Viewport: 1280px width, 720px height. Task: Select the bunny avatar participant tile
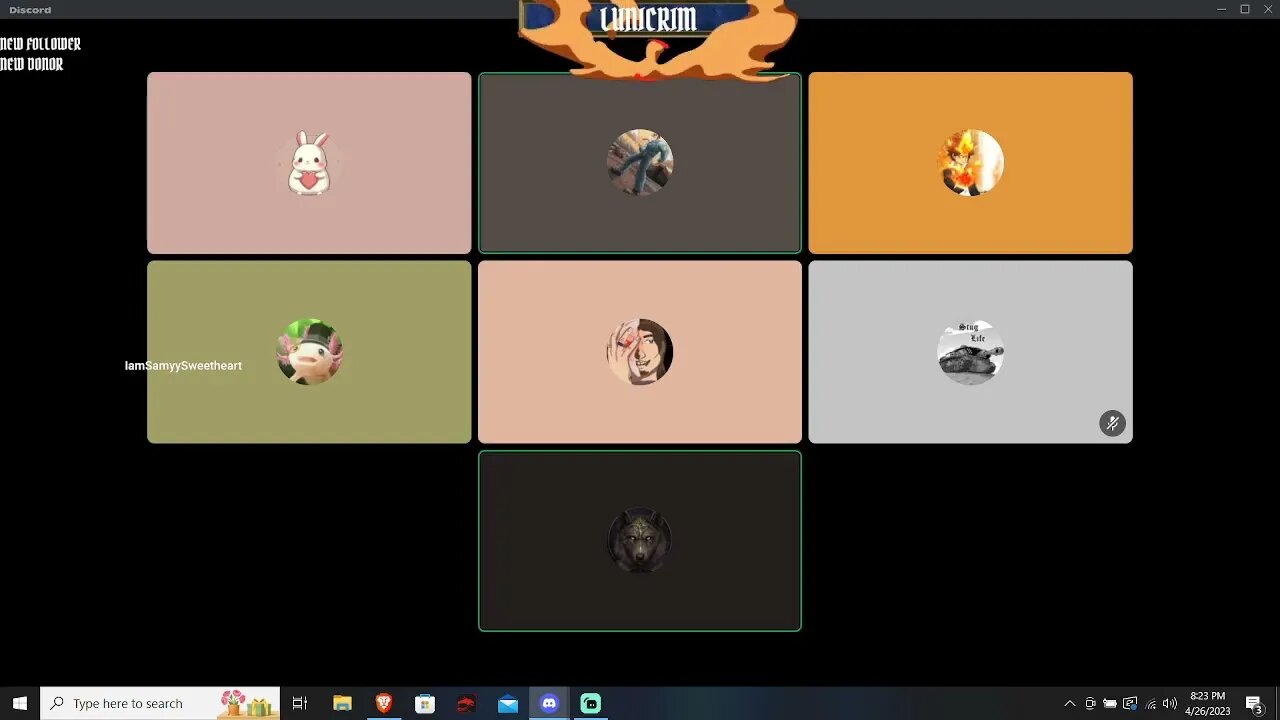click(x=309, y=162)
